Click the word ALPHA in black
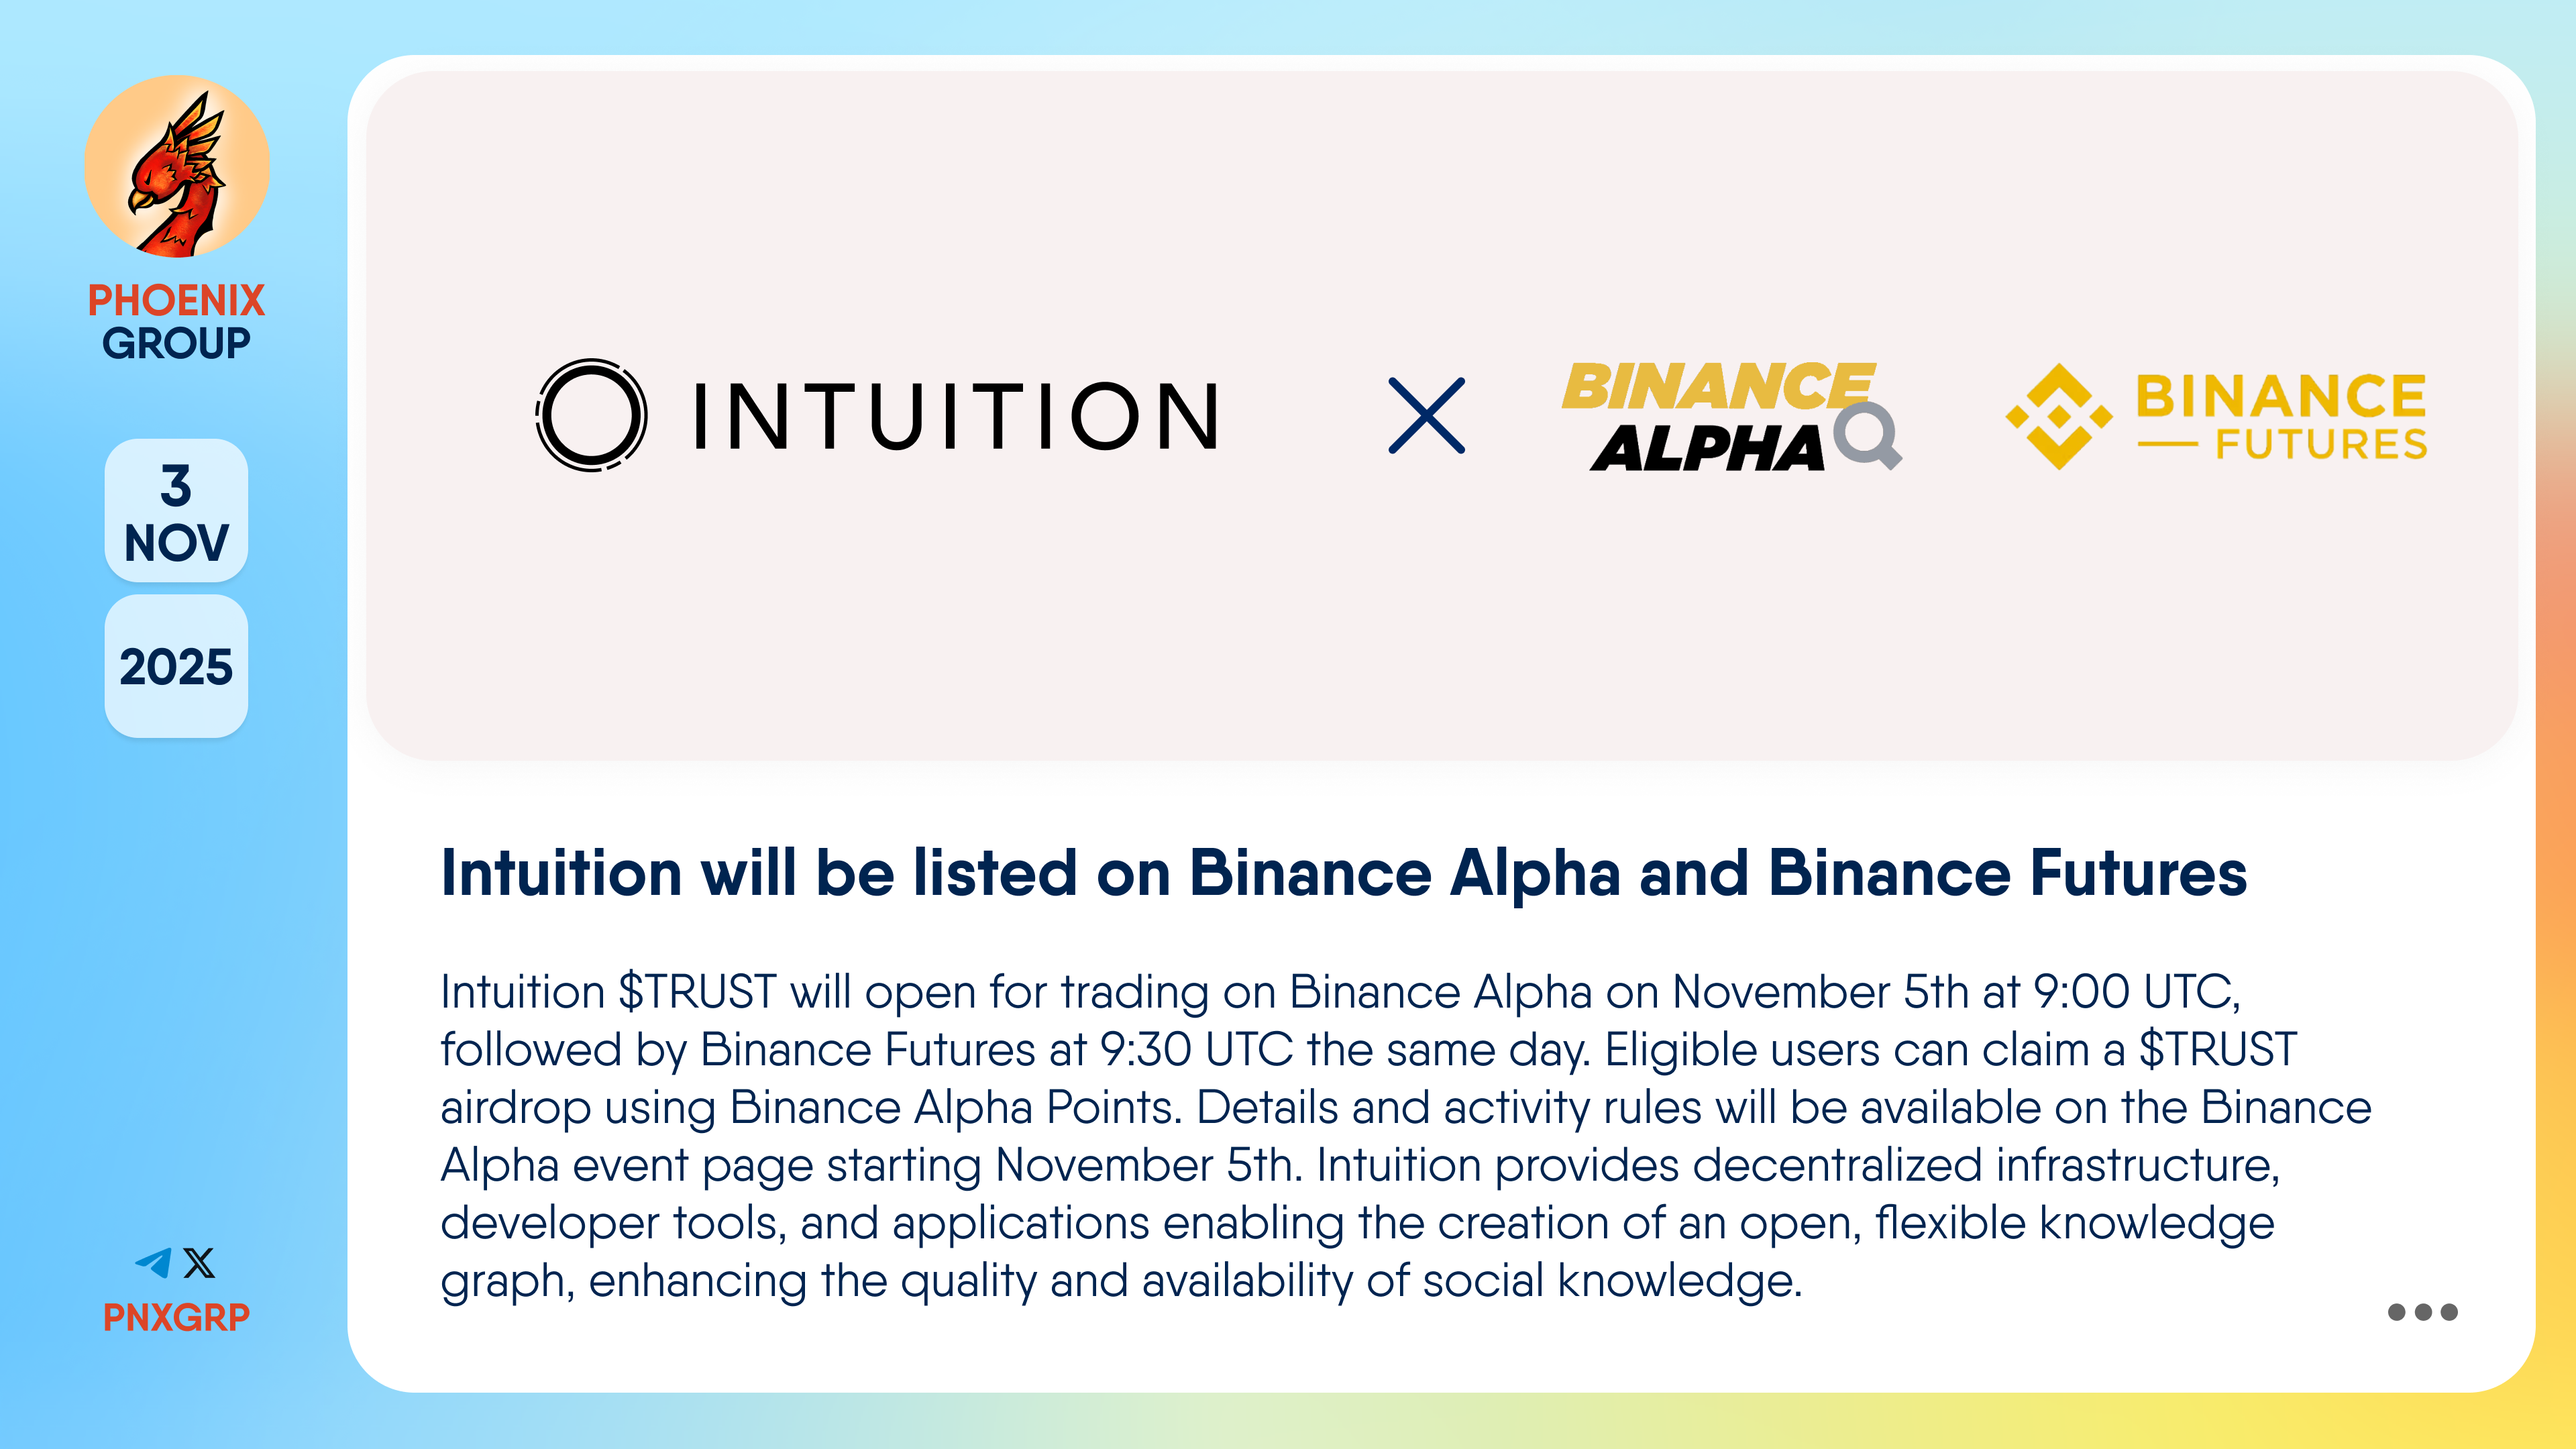The image size is (2576, 1449). click(1707, 448)
